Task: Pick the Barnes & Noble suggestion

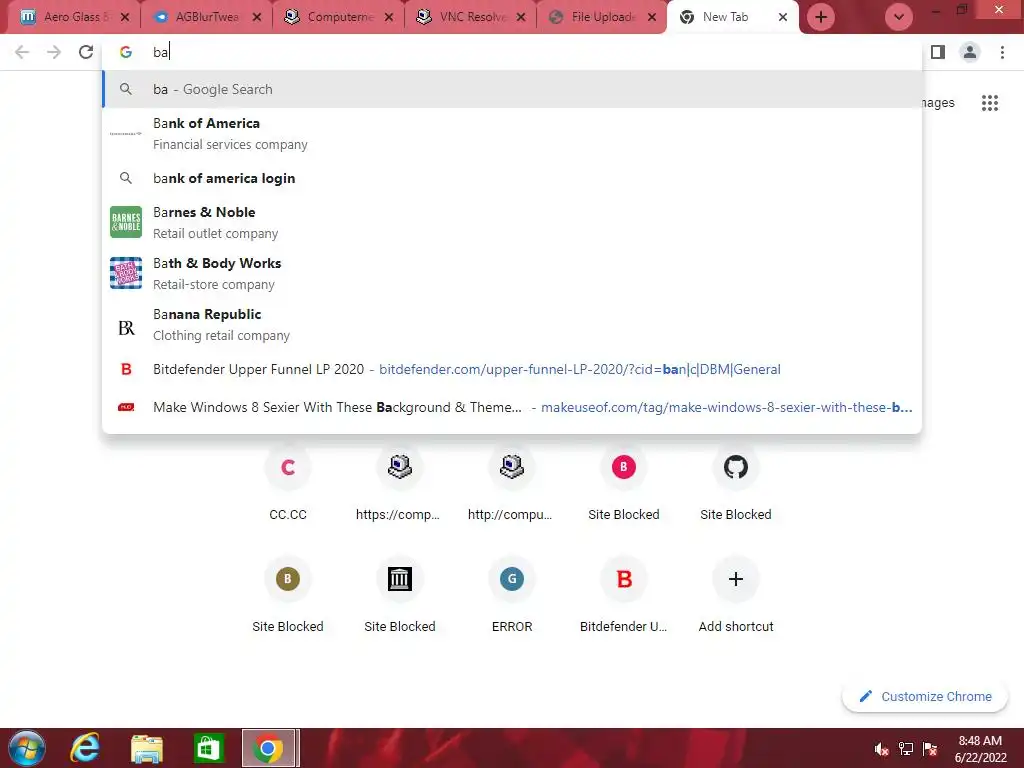Action: pos(512,222)
